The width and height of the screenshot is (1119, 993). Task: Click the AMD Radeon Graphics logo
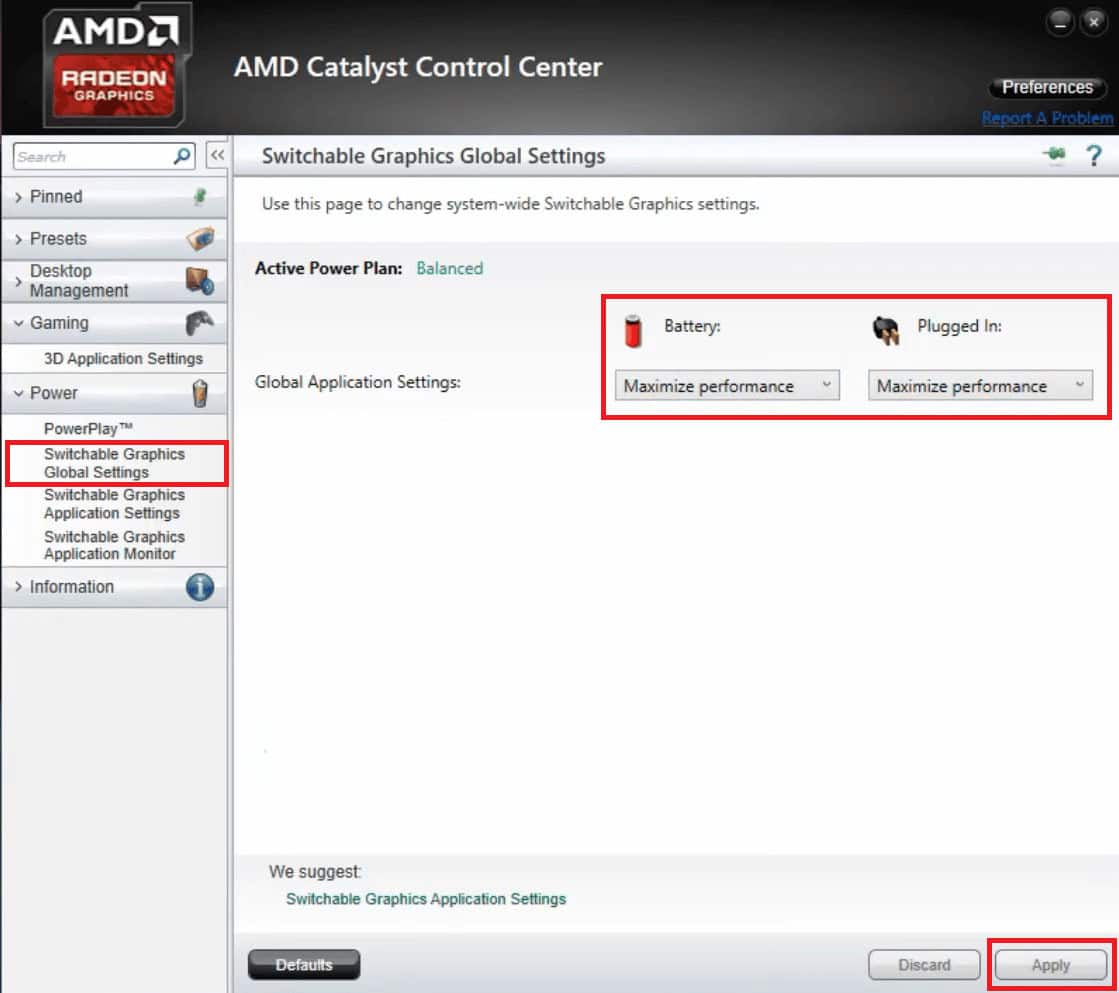point(116,66)
